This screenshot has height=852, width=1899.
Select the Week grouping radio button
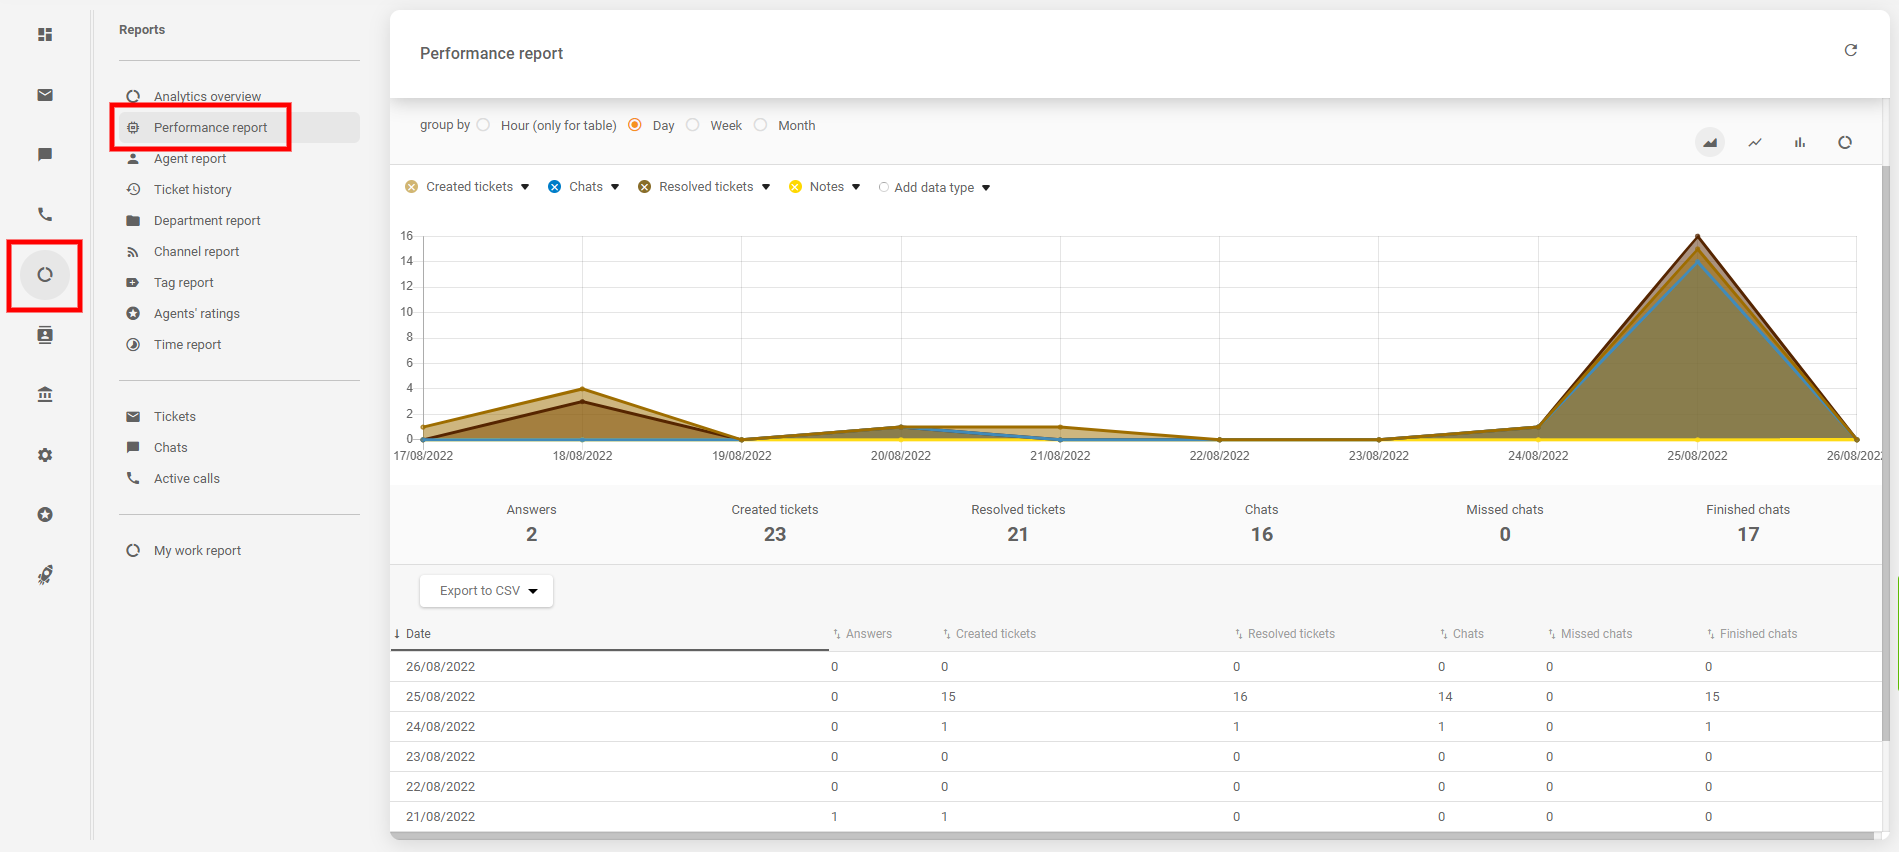point(693,125)
